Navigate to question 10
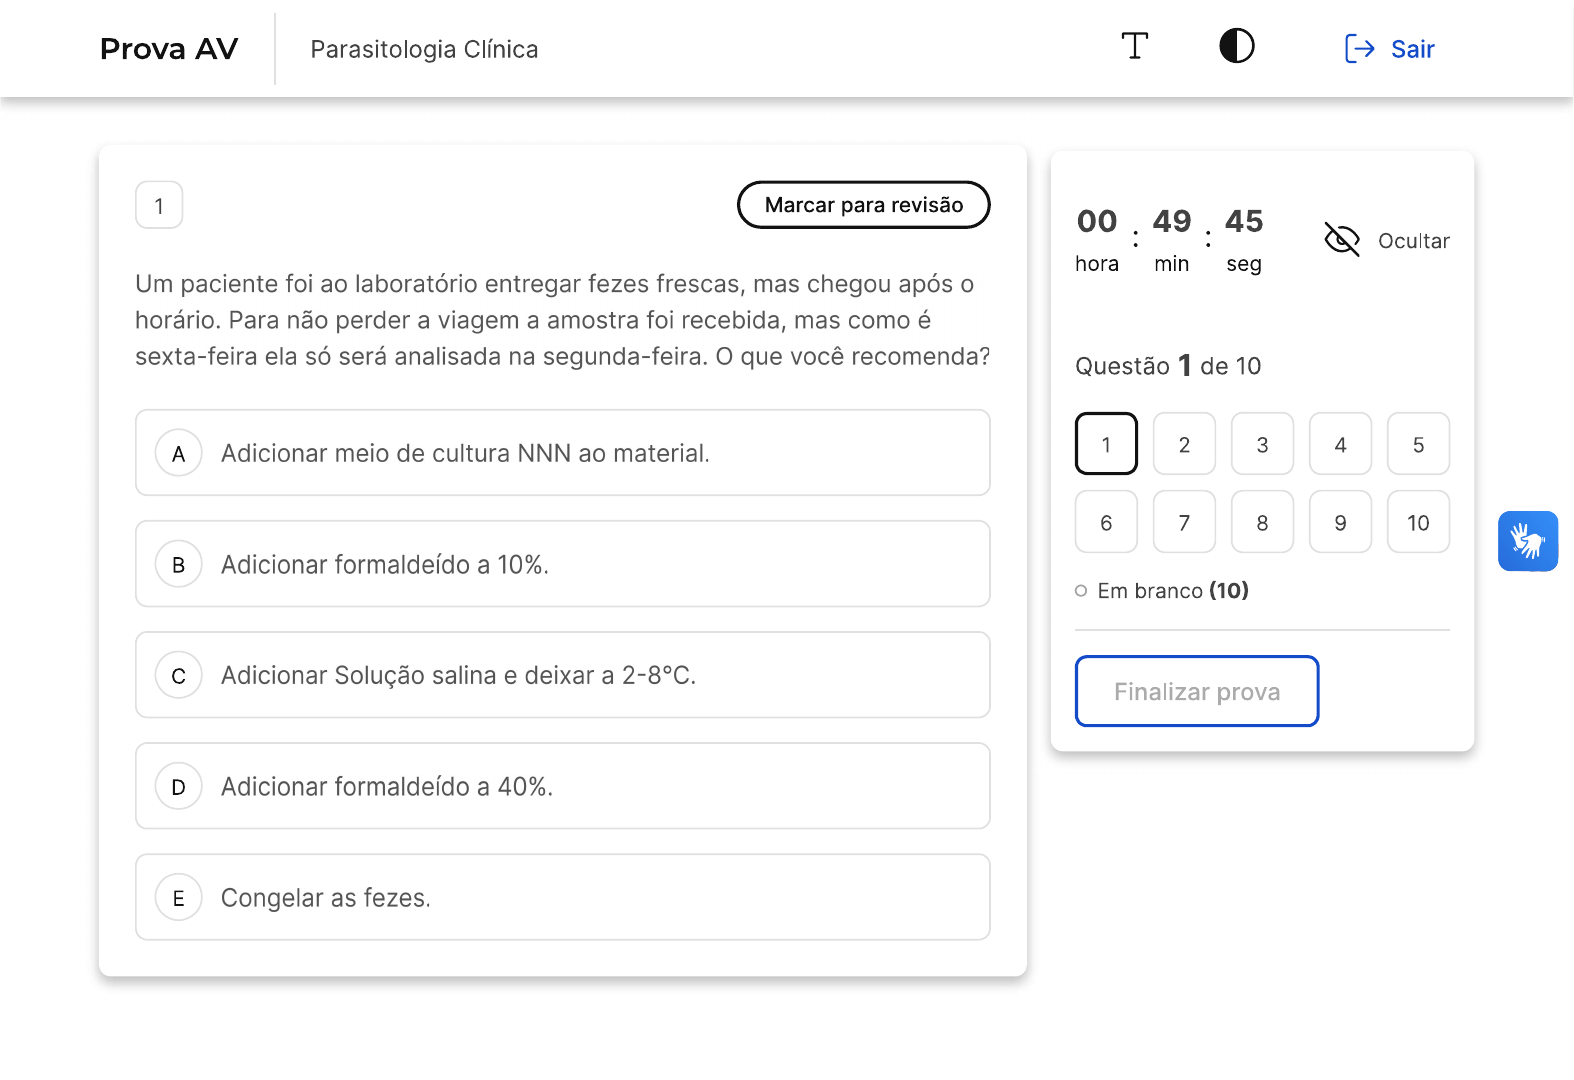This screenshot has width=1574, height=1080. pyautogui.click(x=1418, y=522)
